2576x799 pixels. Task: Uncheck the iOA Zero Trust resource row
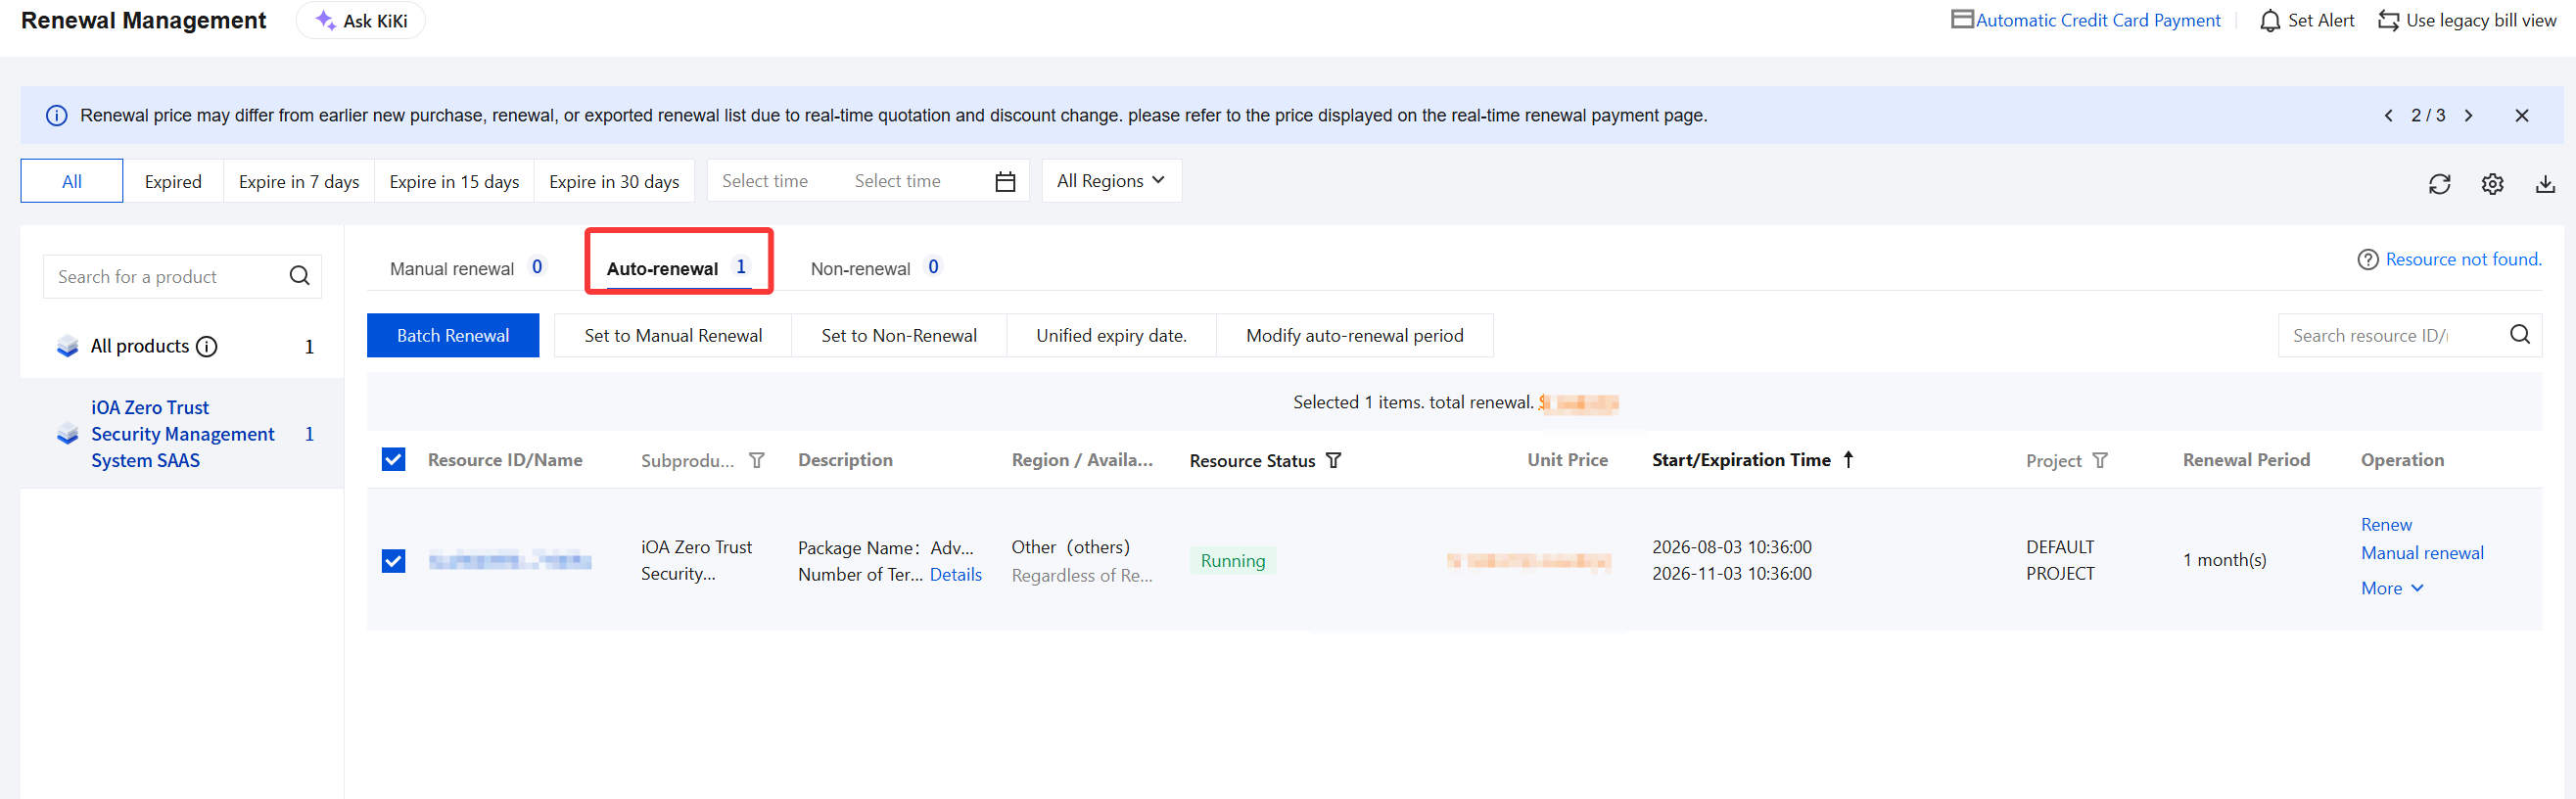tap(394, 560)
